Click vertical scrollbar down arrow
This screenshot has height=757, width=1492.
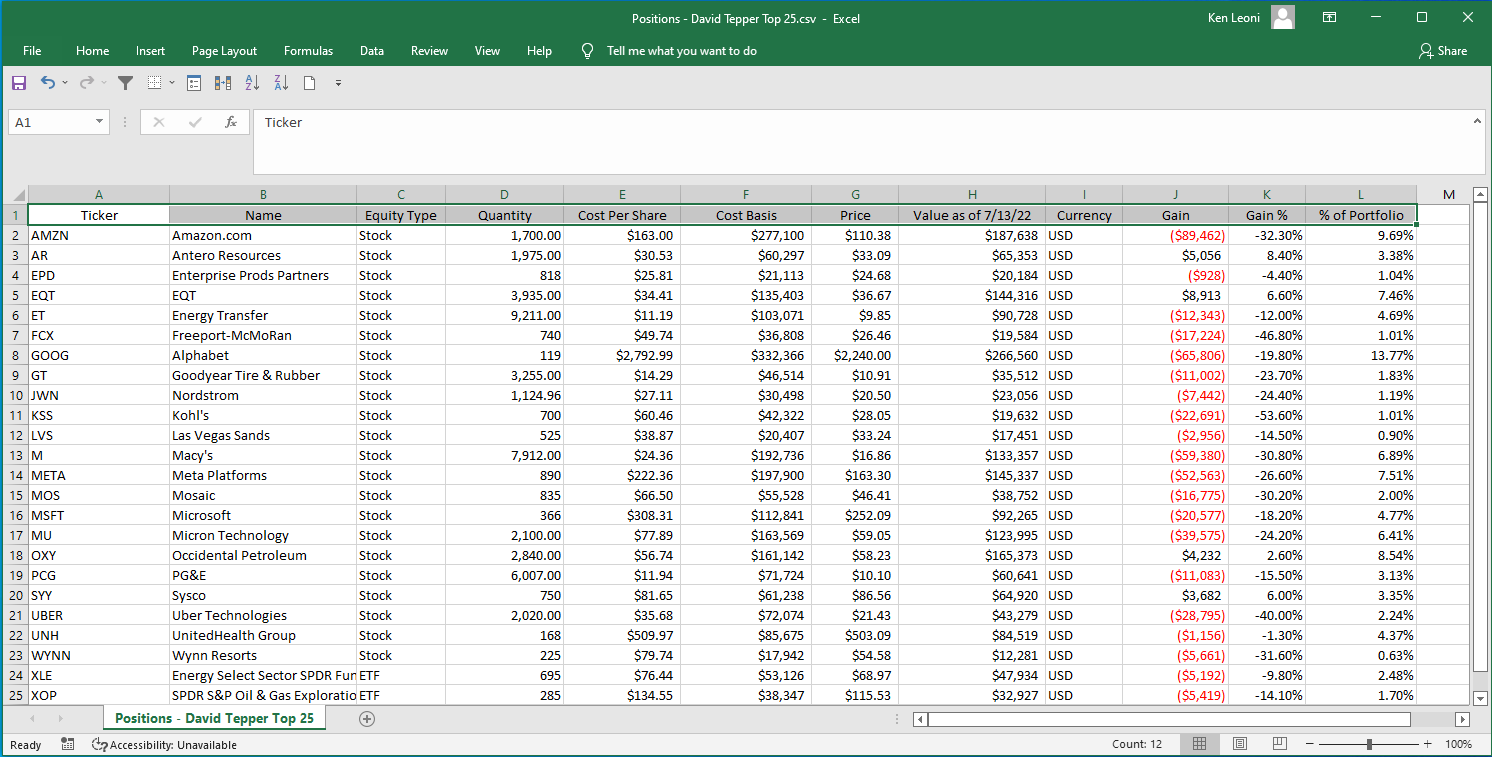pyautogui.click(x=1480, y=699)
